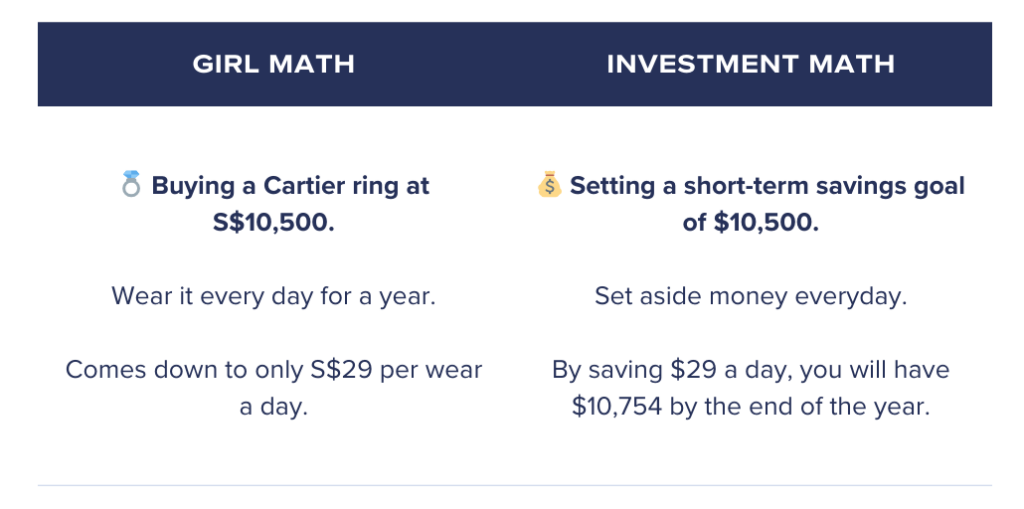Click 'Comes down to only S$29 per wear'

[274, 370]
